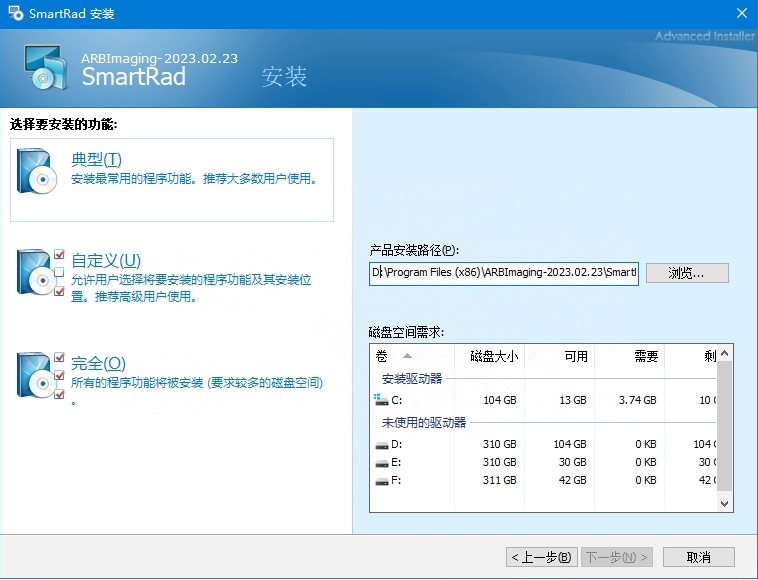Image resolution: width=758 pixels, height=580 pixels.
Task: Click the D: drive icon
Action: point(382,445)
